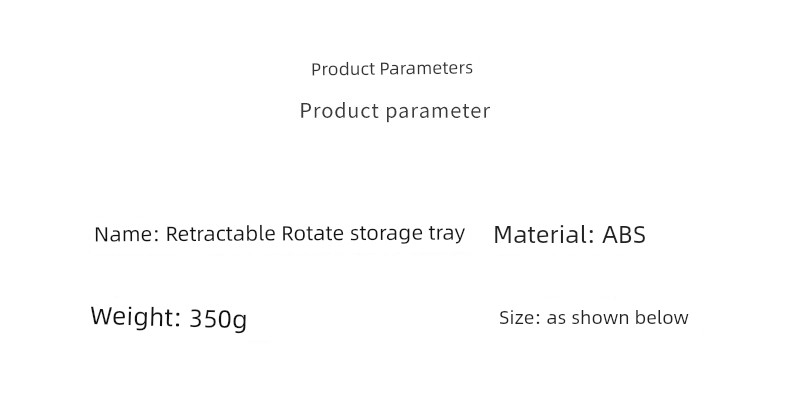Click the word 'as' after 'Size:'
Image resolution: width=790 pixels, height=397 pixels.
pos(557,318)
